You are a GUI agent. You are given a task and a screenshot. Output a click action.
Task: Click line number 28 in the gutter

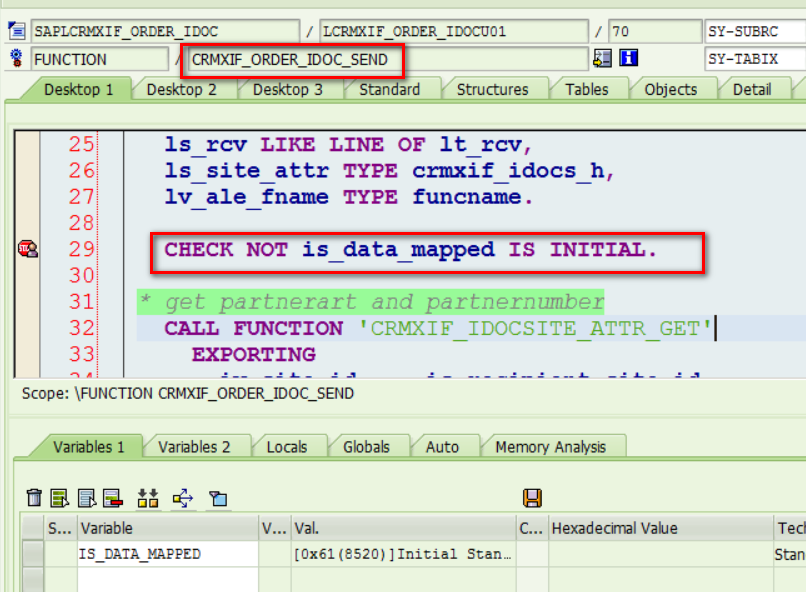point(81,223)
